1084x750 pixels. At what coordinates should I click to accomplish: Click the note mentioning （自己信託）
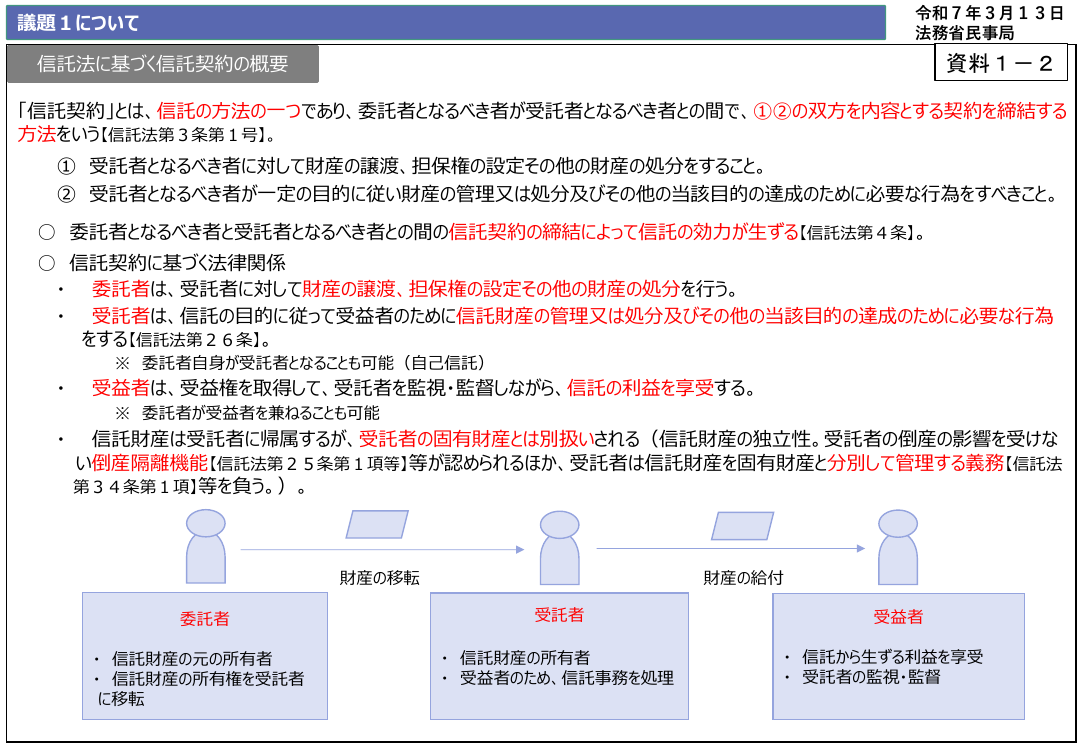pos(301,363)
